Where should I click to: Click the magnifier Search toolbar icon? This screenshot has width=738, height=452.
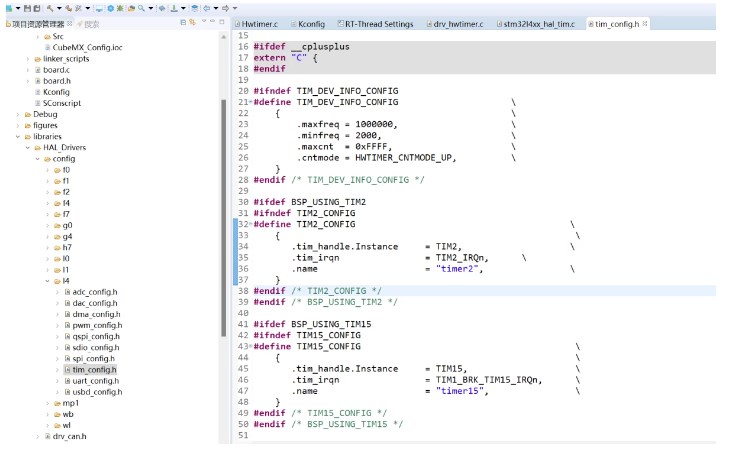click(141, 8)
